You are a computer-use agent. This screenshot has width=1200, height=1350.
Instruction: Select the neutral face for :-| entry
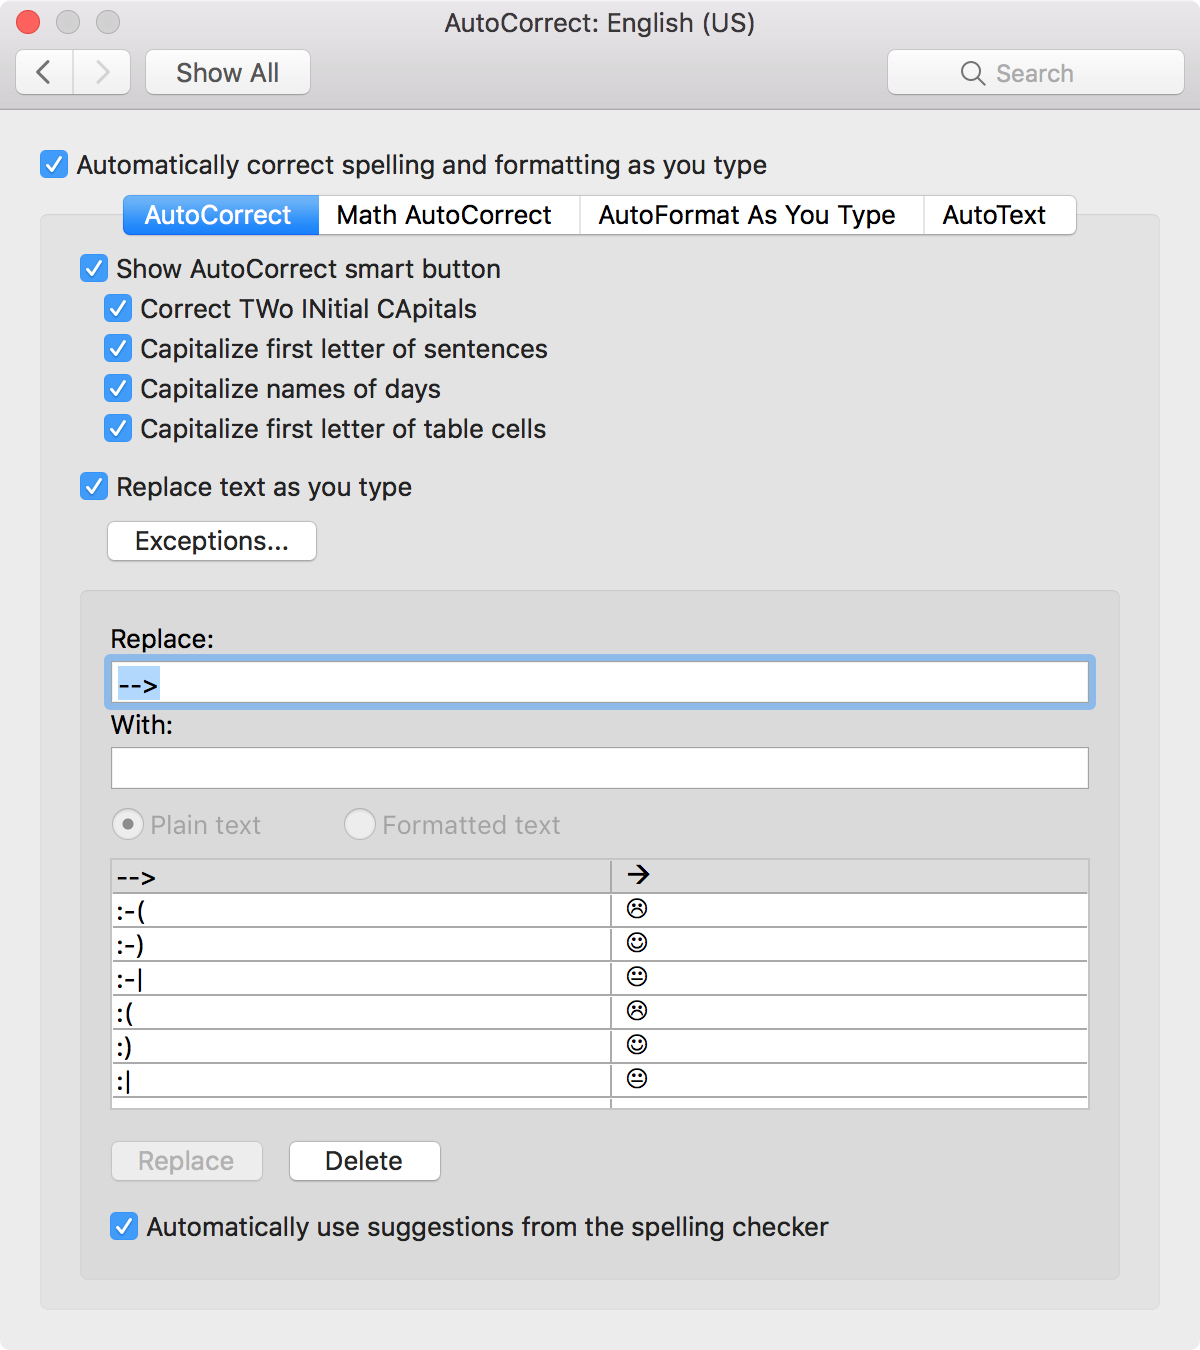pyautogui.click(x=637, y=977)
